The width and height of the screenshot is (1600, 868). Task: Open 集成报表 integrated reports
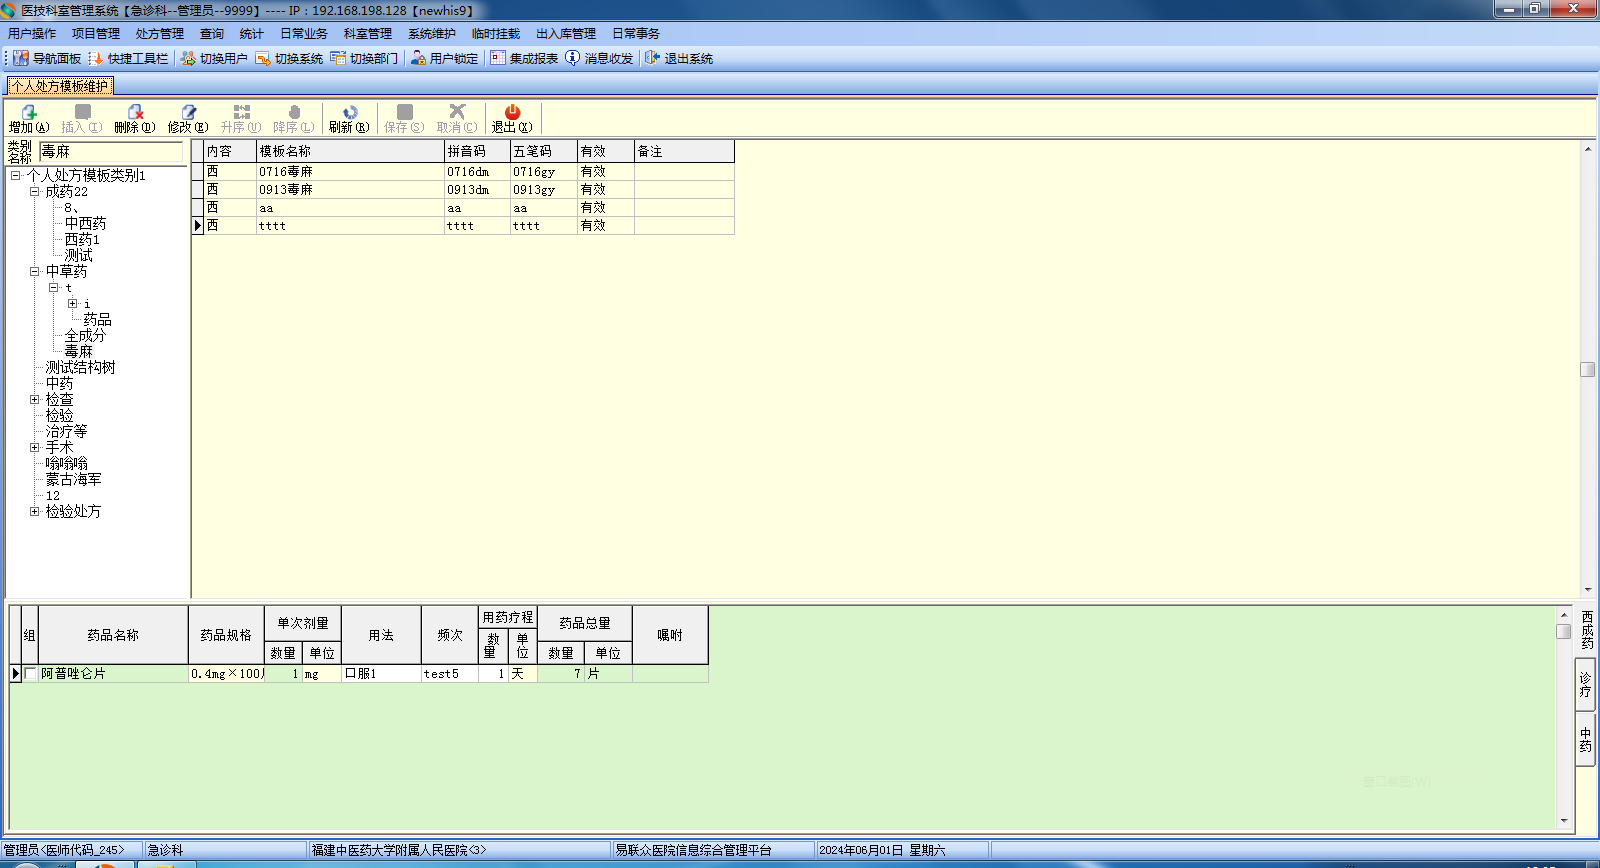pyautogui.click(x=524, y=58)
